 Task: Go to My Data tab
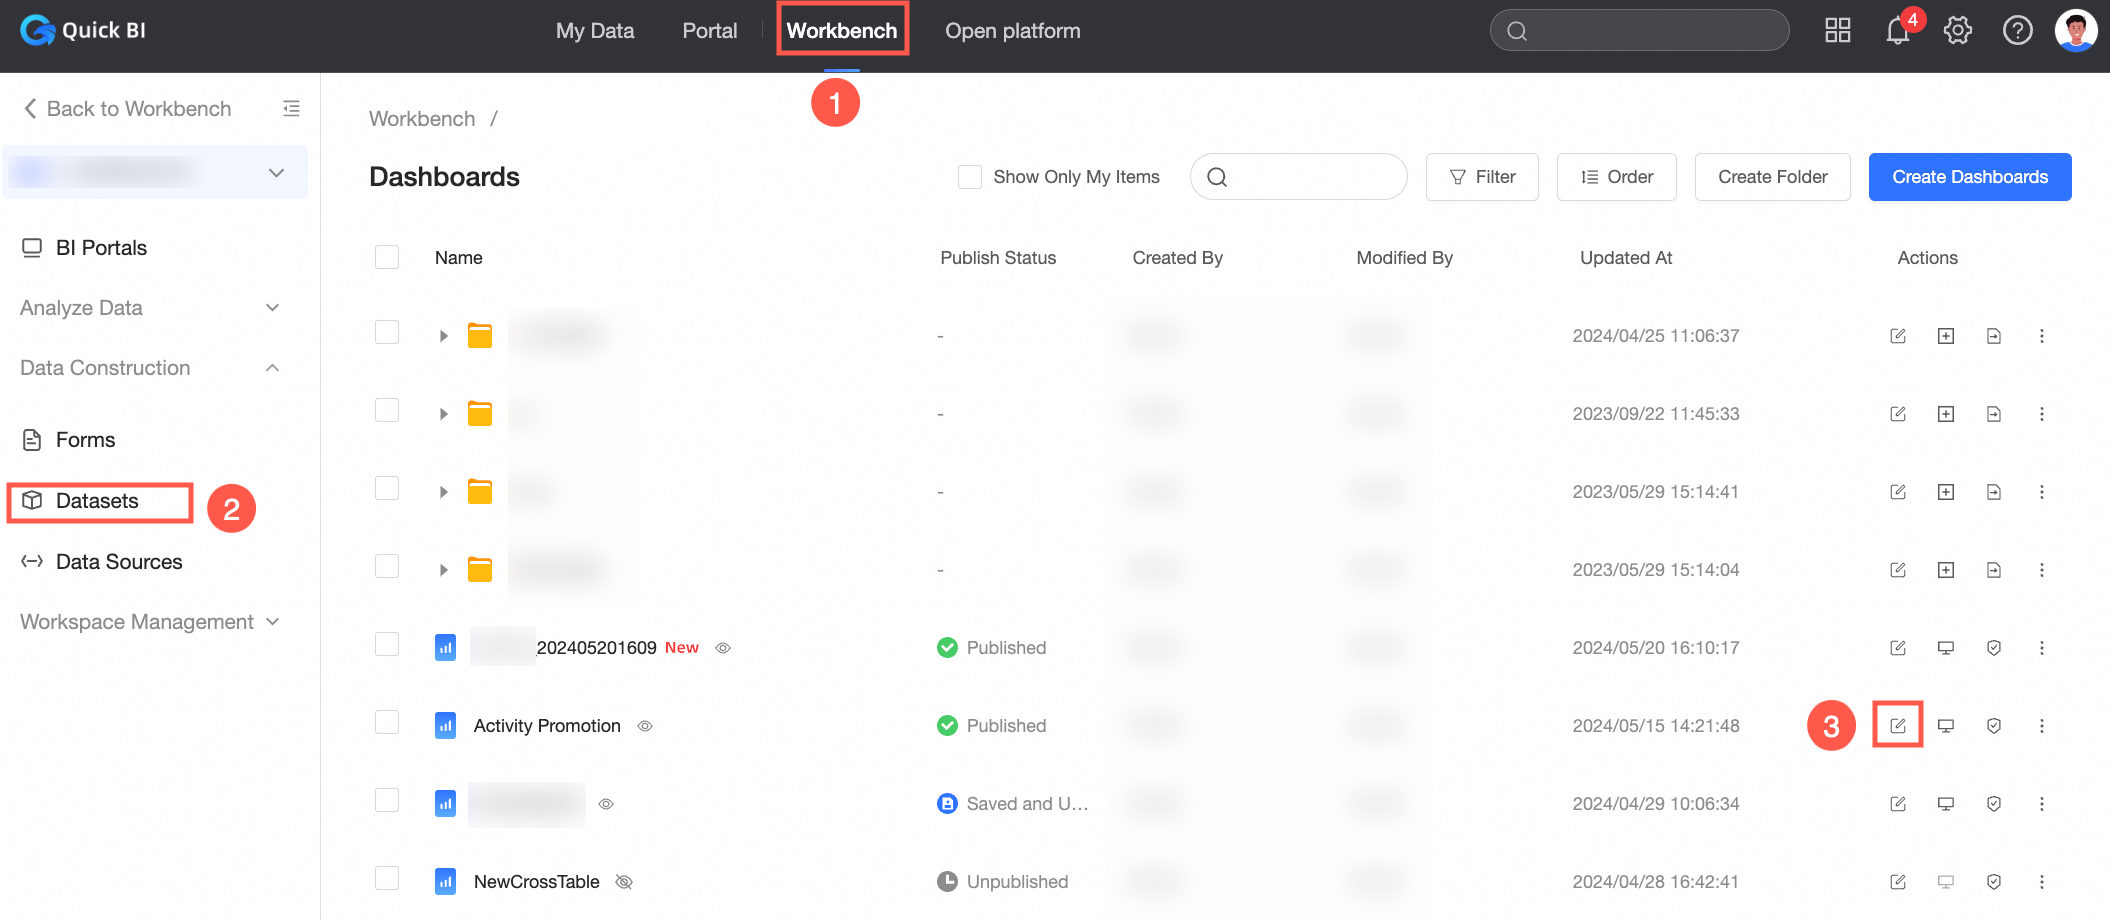click(595, 31)
